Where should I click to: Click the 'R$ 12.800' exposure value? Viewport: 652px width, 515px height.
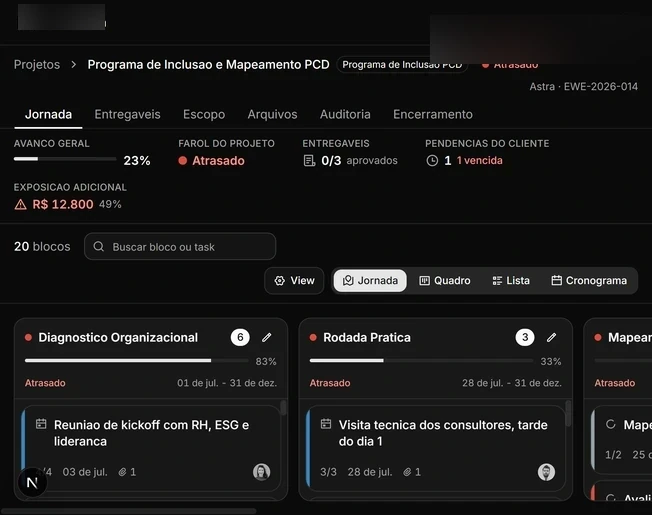click(x=63, y=204)
